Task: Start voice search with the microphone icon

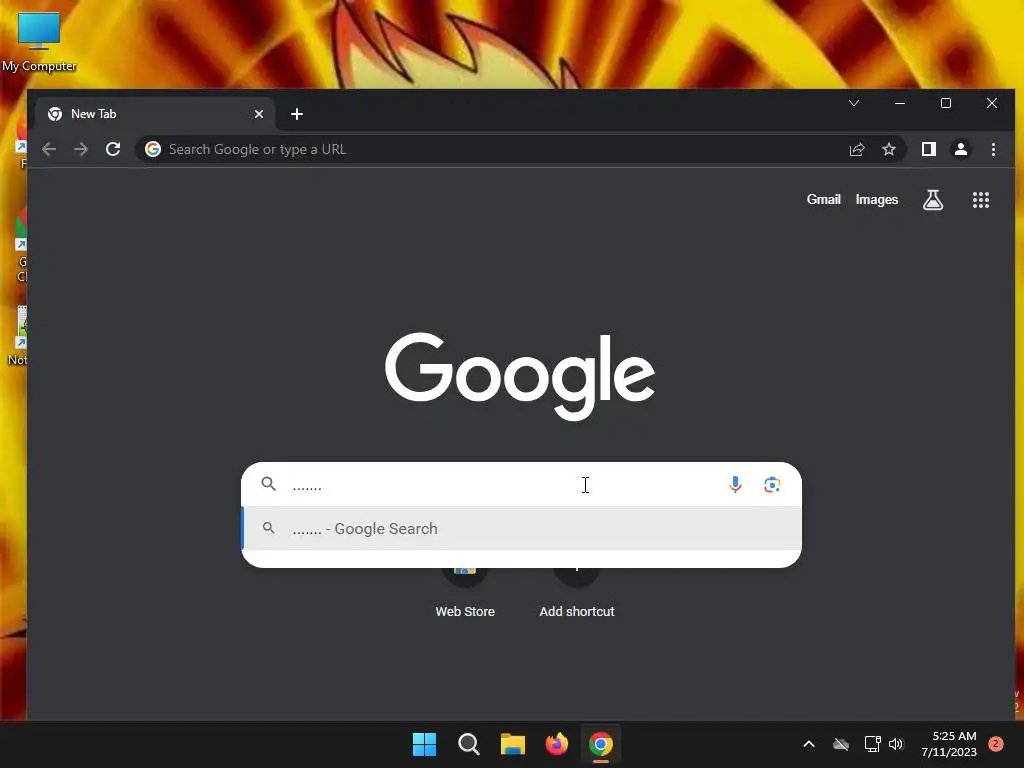Action: [735, 484]
